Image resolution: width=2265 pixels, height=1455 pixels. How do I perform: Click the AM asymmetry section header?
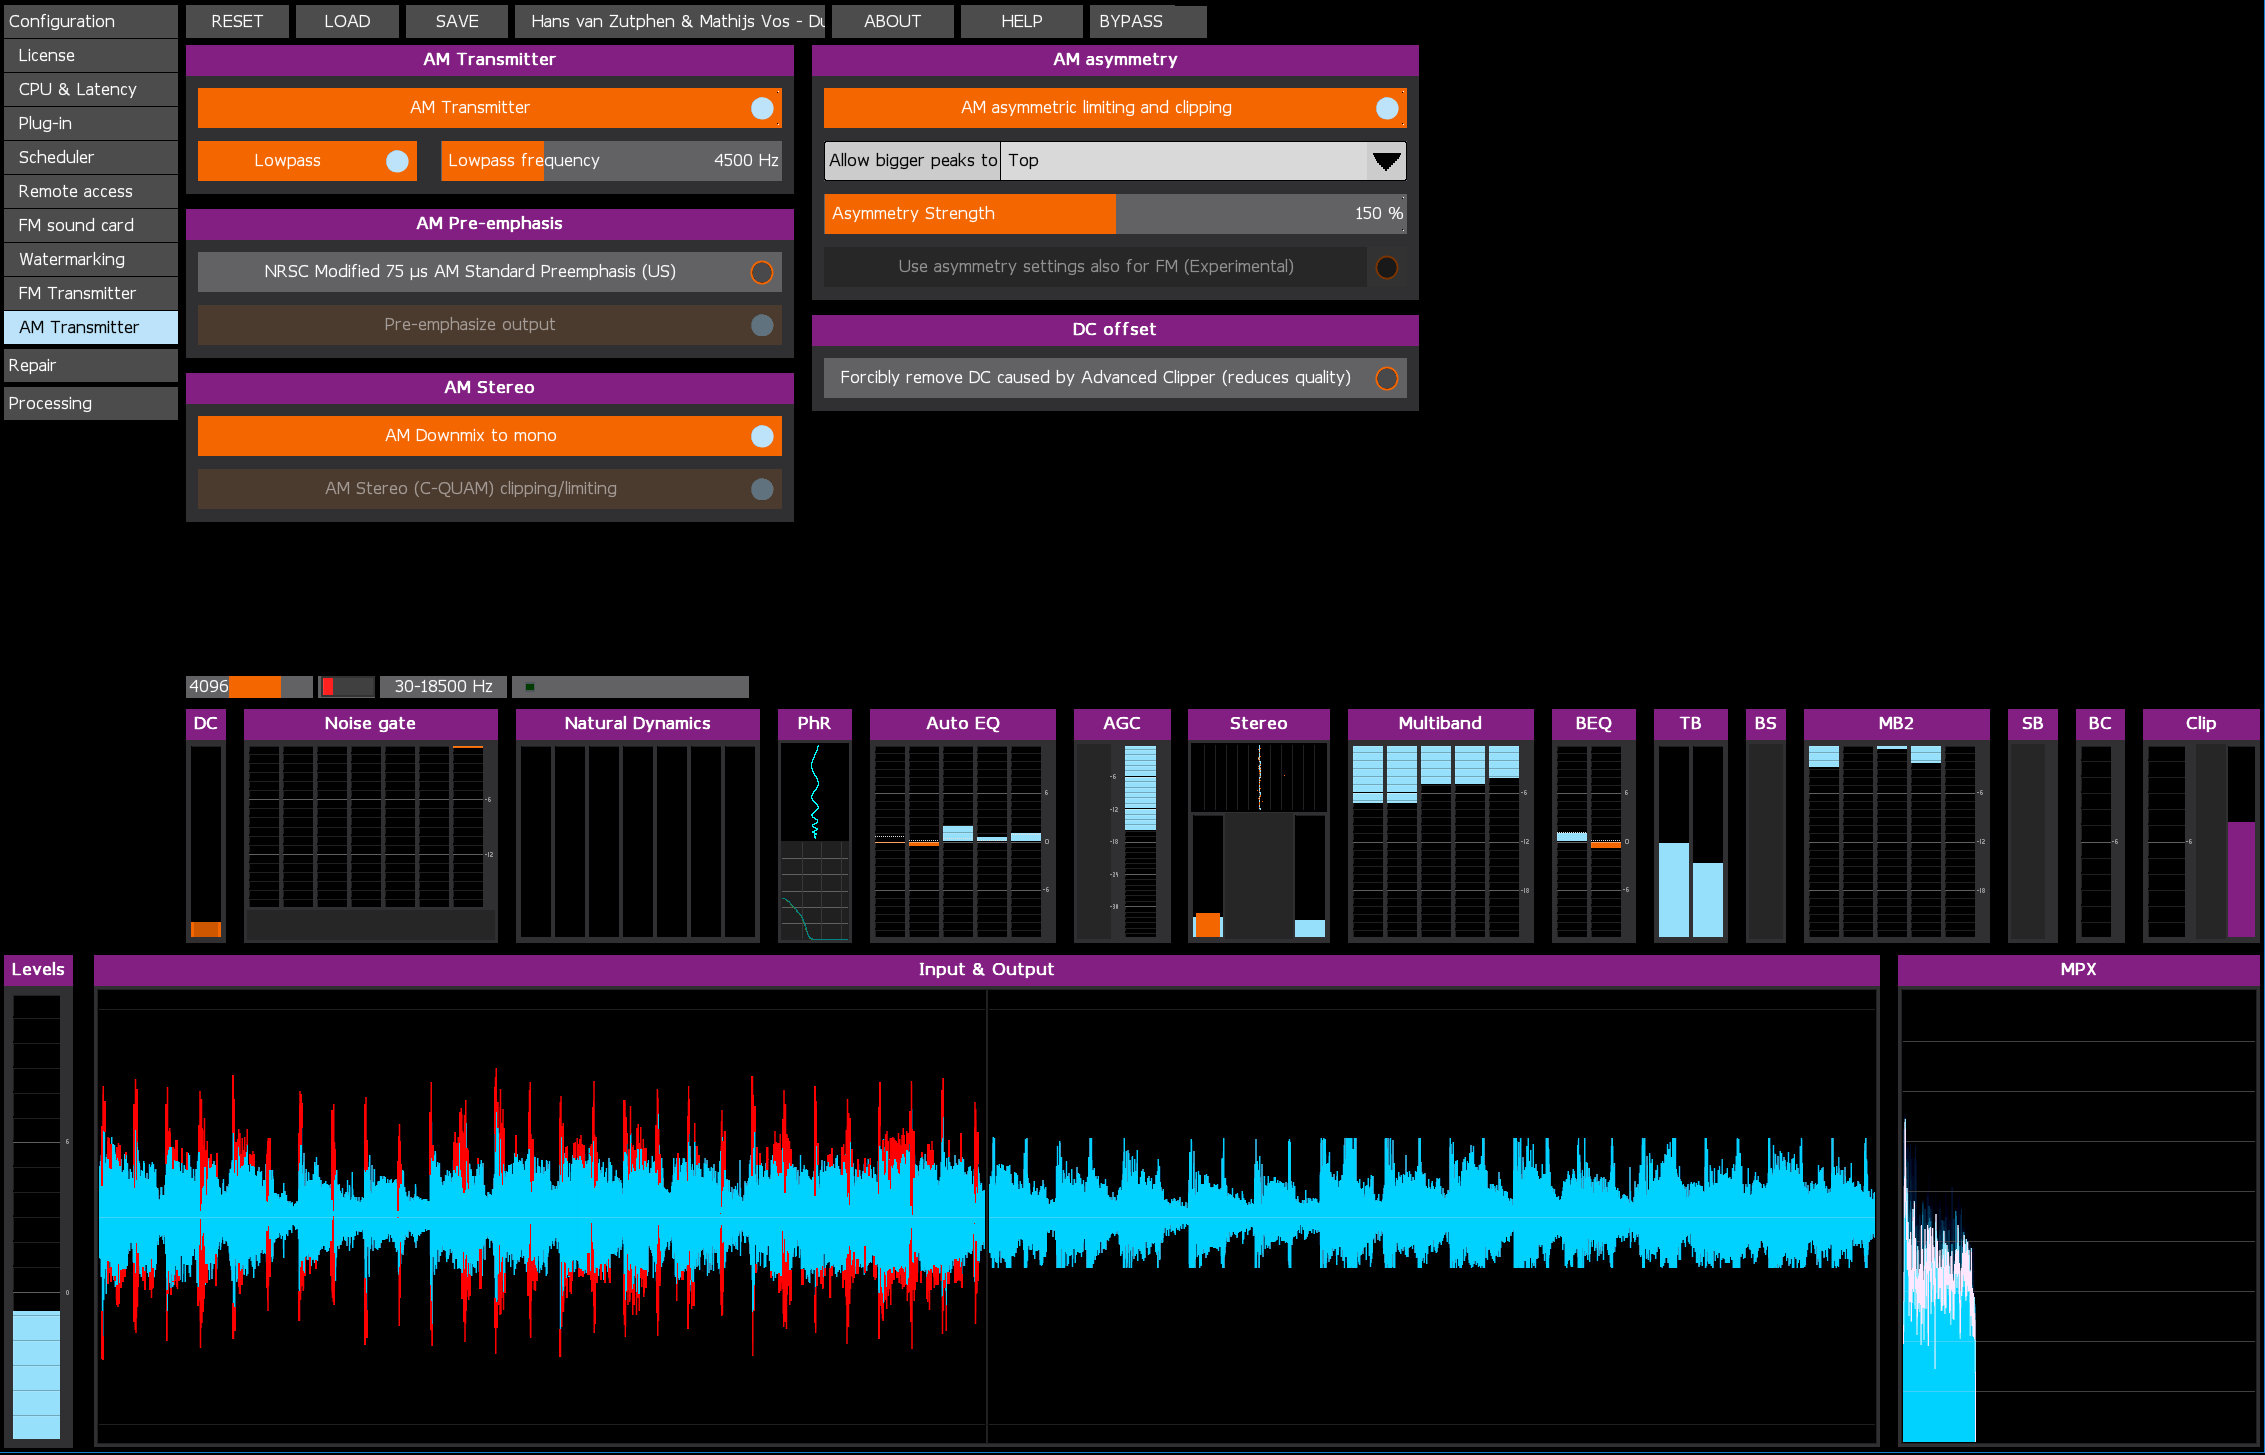click(1115, 60)
